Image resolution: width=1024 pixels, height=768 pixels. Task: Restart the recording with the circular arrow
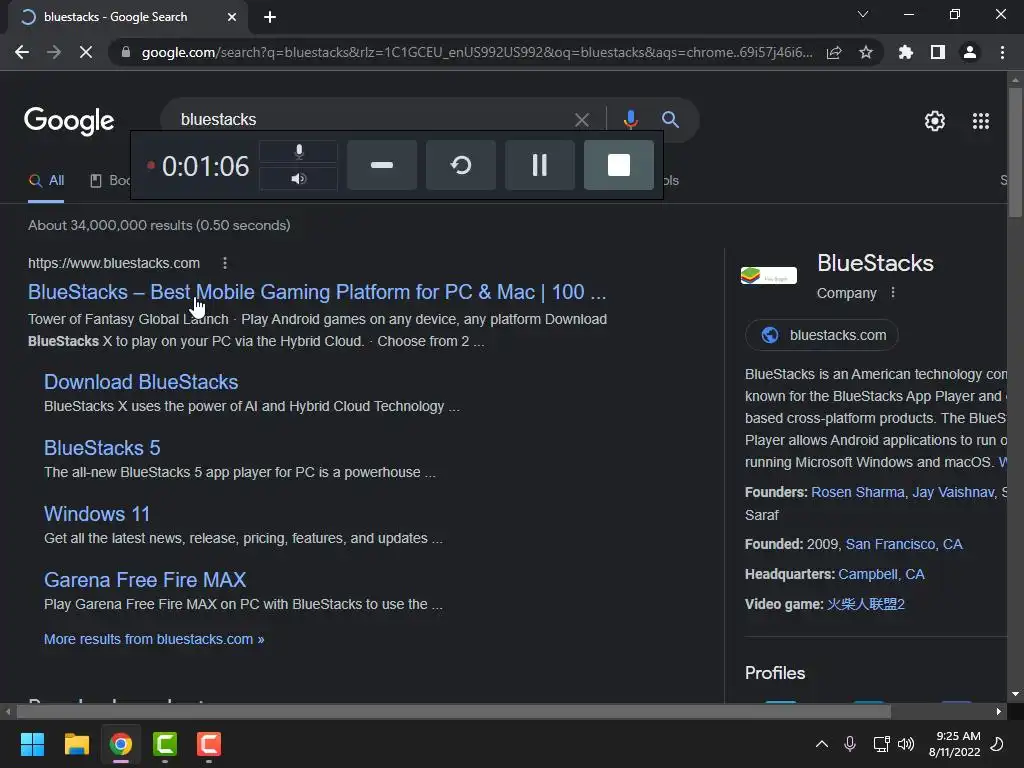click(x=460, y=165)
